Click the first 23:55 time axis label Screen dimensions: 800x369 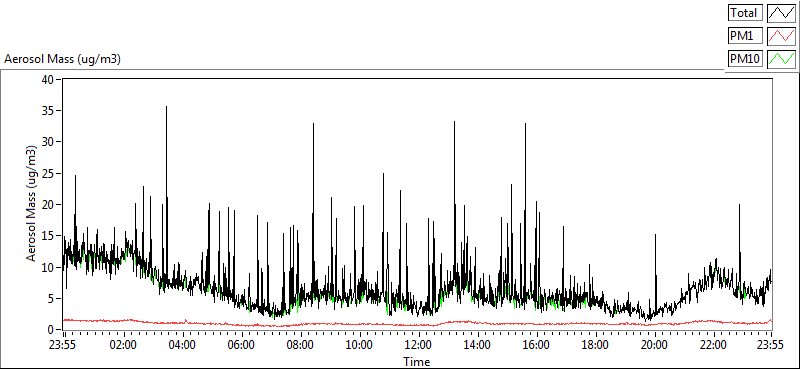pos(62,344)
